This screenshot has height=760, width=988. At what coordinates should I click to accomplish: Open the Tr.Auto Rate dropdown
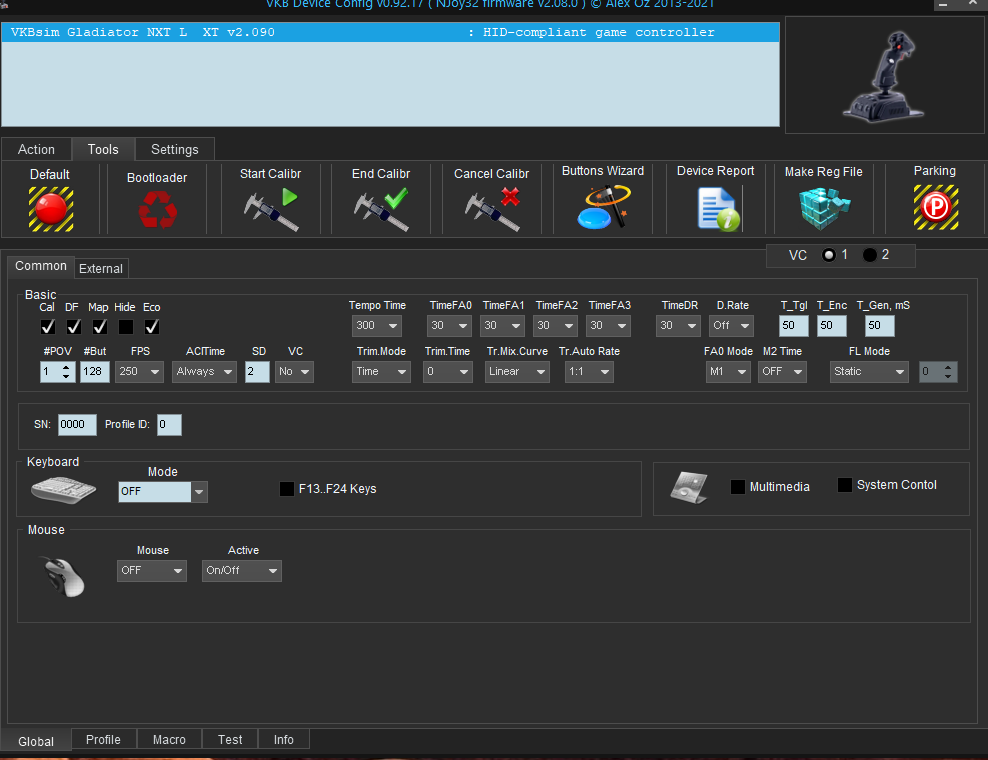coord(589,372)
